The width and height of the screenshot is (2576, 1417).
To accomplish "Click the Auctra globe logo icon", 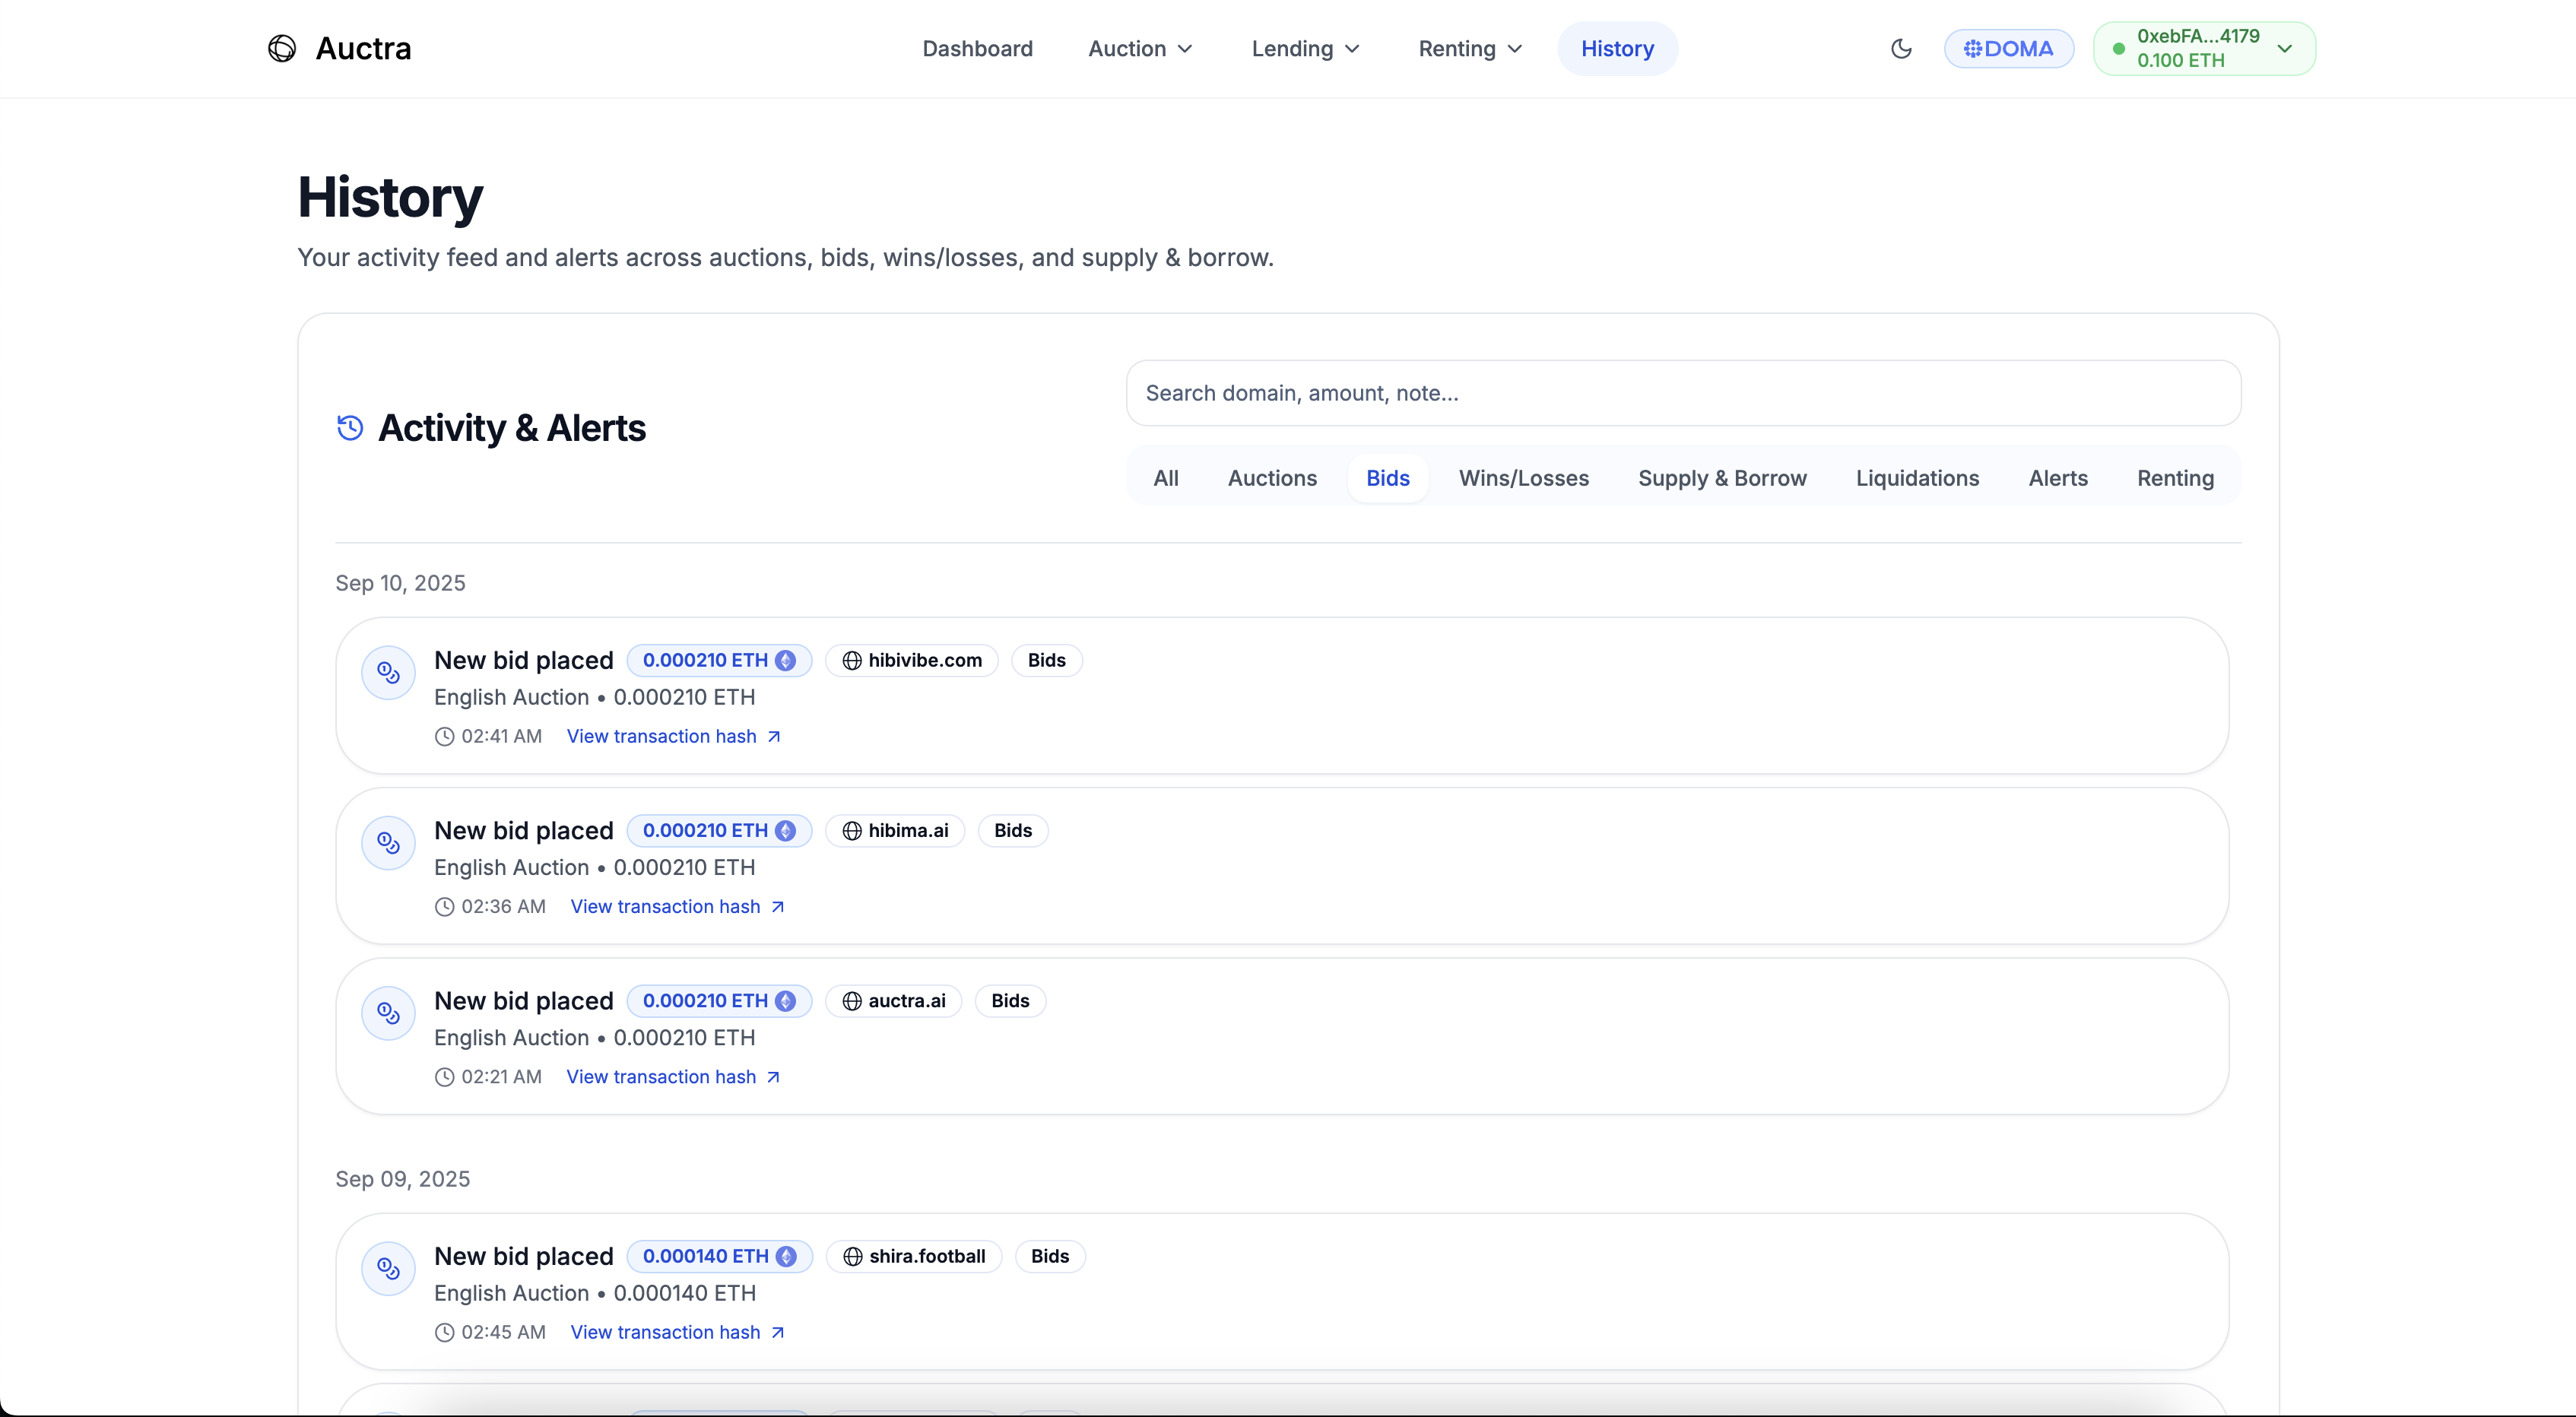I will 282,48.
